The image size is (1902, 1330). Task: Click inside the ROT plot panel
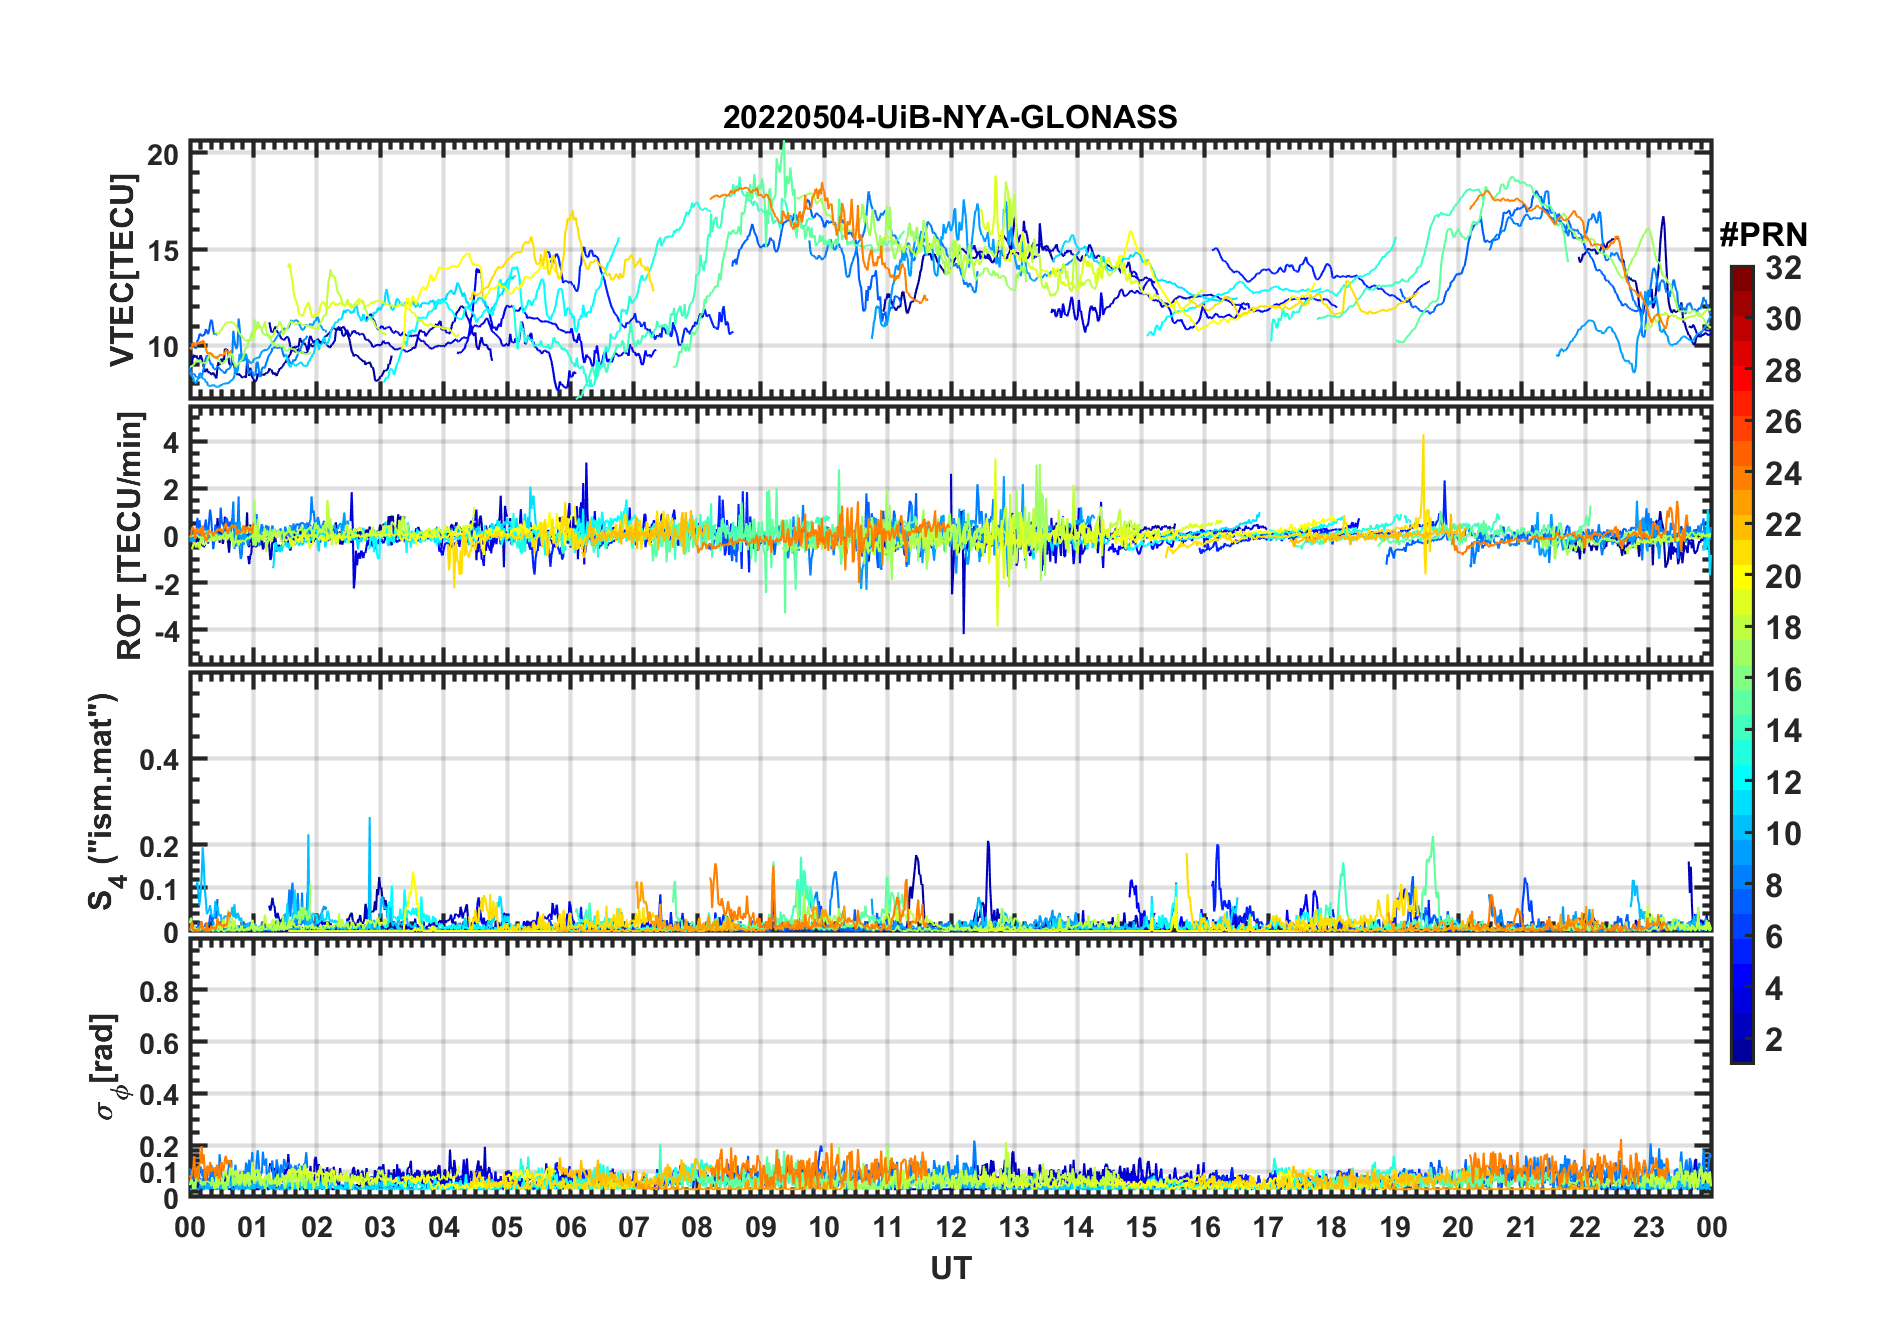[951, 535]
